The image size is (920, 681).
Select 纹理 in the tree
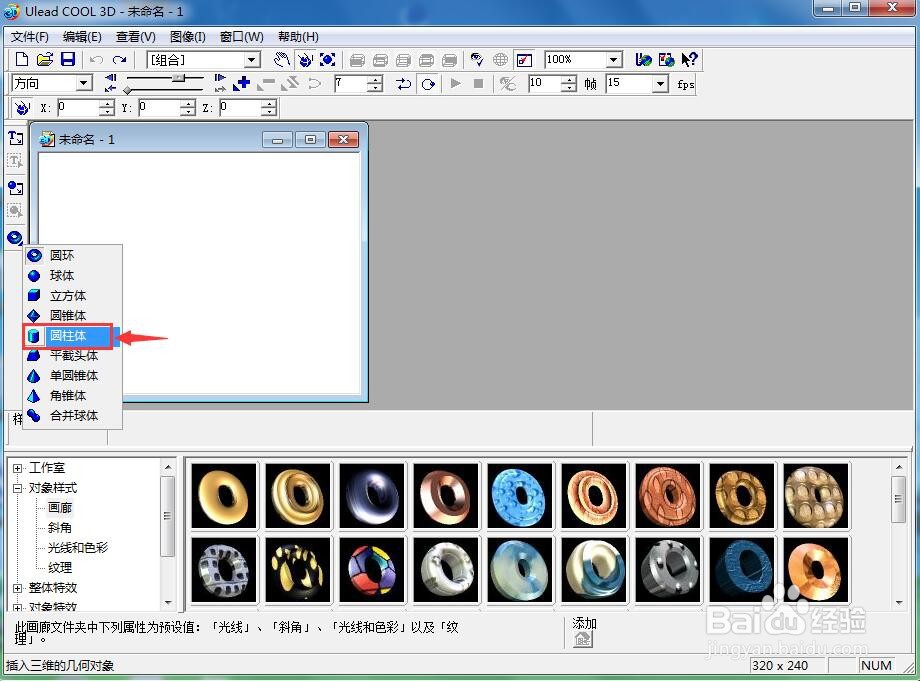point(60,567)
